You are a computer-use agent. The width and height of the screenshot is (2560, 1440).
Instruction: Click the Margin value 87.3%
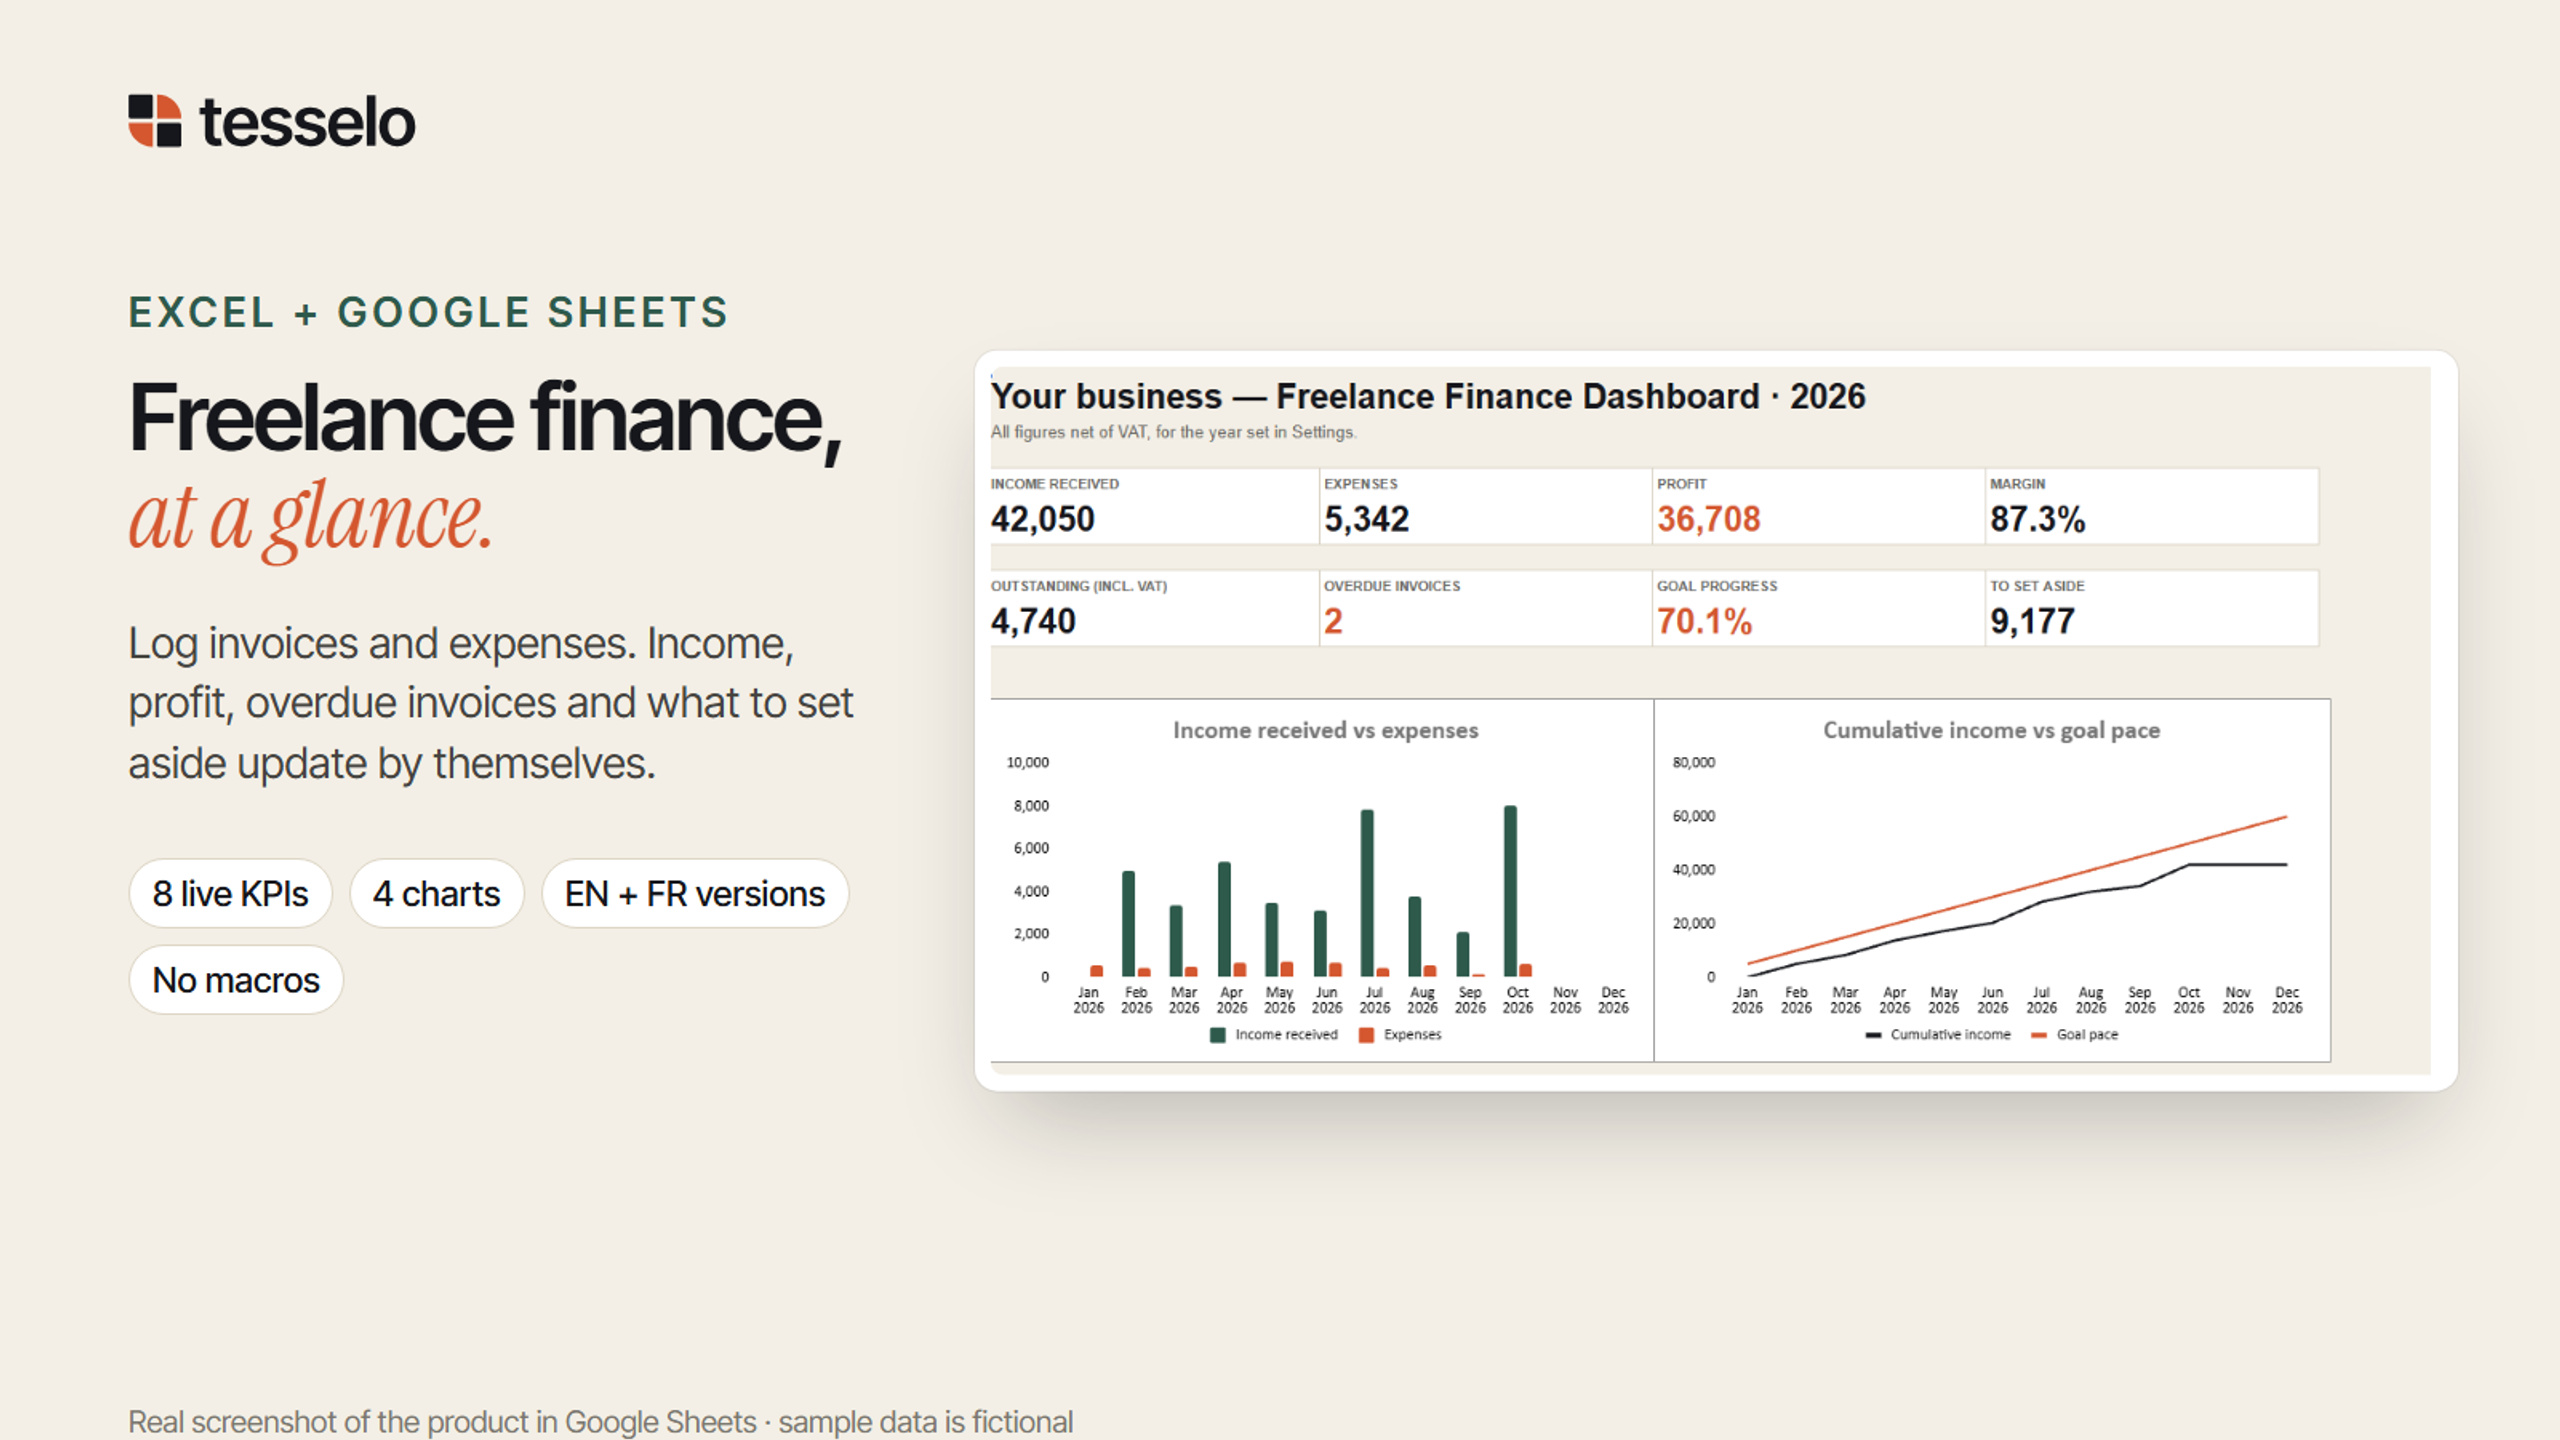coord(2037,519)
